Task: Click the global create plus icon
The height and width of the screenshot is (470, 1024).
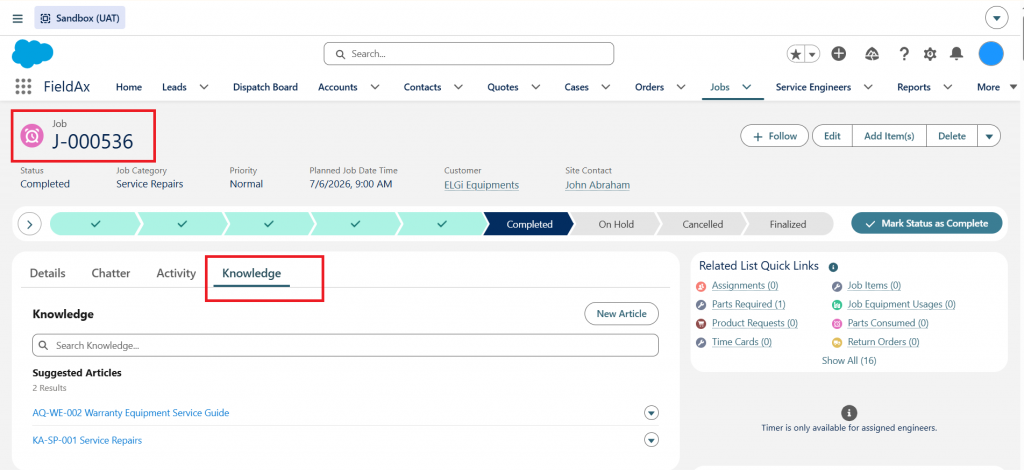Action: [x=839, y=54]
